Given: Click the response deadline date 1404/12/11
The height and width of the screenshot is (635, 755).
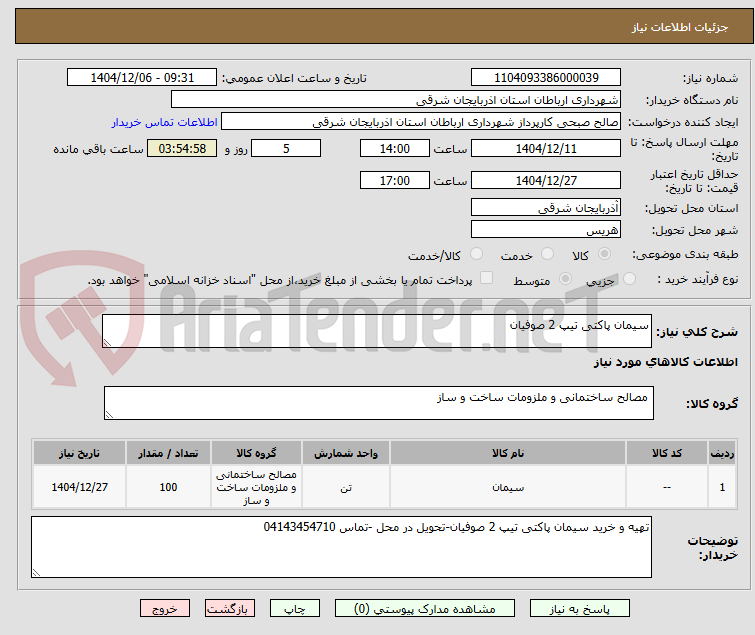Looking at the screenshot, I should (x=546, y=148).
